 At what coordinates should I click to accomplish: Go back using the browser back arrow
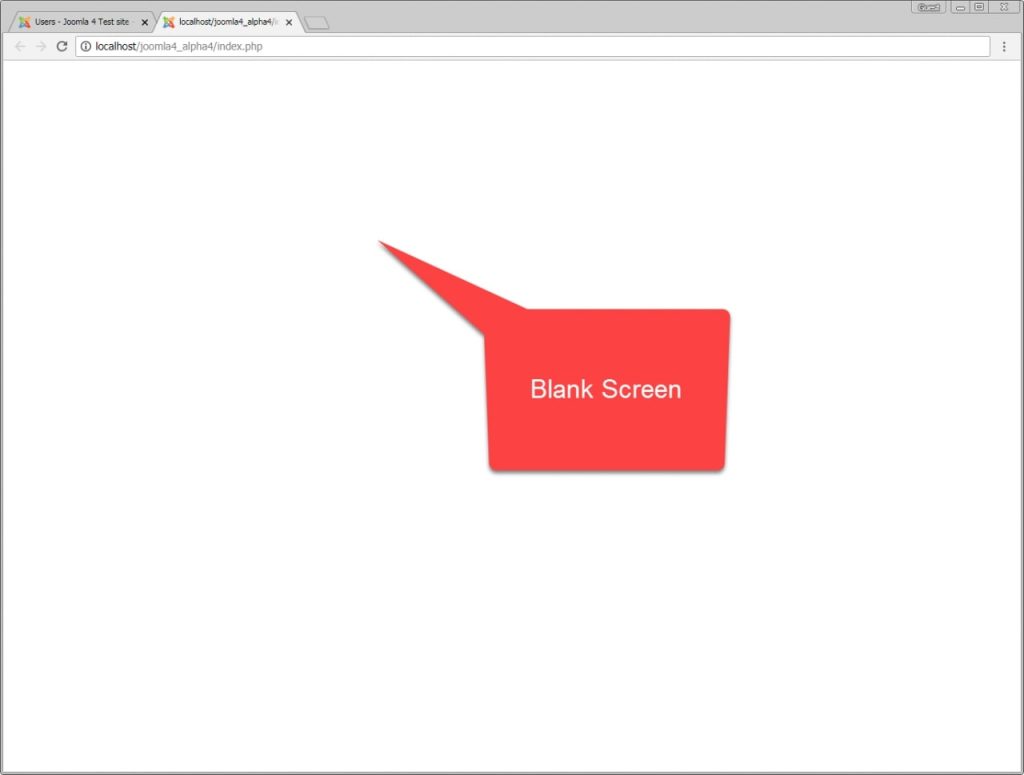(x=20, y=46)
